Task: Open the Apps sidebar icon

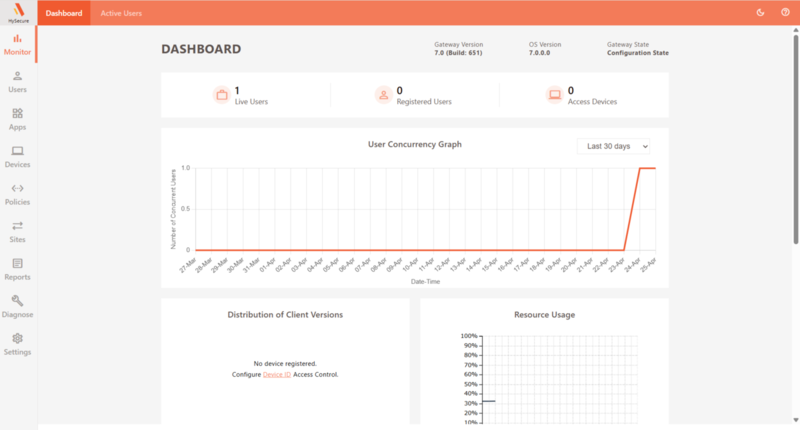Action: (x=17, y=113)
